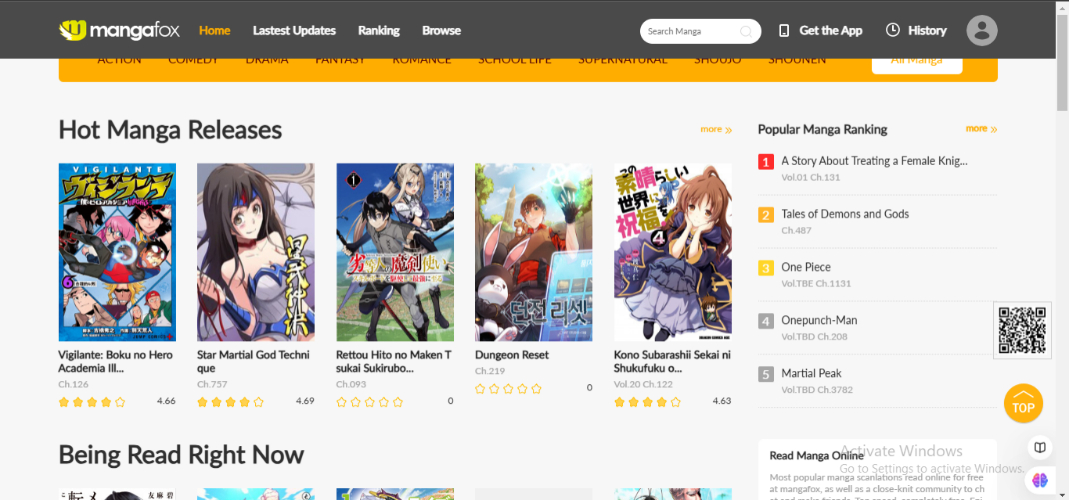Image resolution: width=1069 pixels, height=500 pixels.
Task: Click the empty stars under Rettou Hito no Maken
Action: (x=370, y=402)
